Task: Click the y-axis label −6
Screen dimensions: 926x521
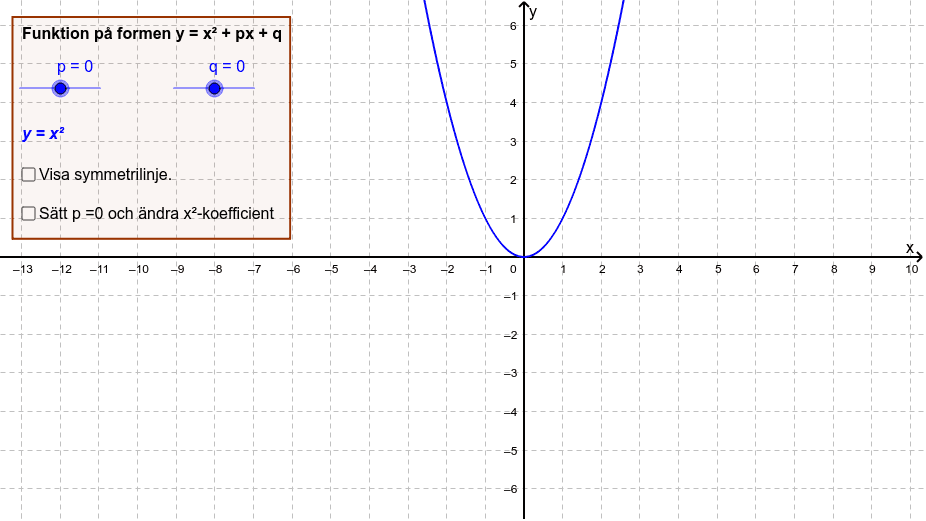Action: 510,489
